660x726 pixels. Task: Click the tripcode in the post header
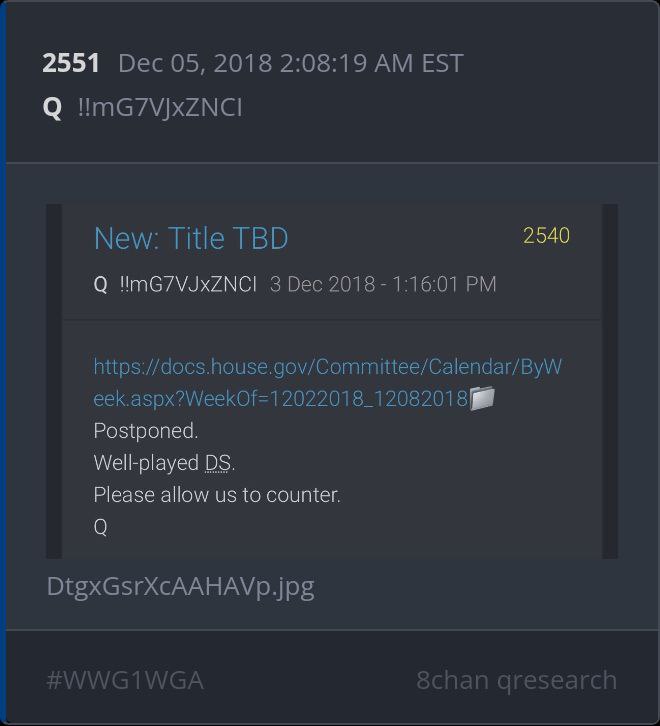pos(160,107)
